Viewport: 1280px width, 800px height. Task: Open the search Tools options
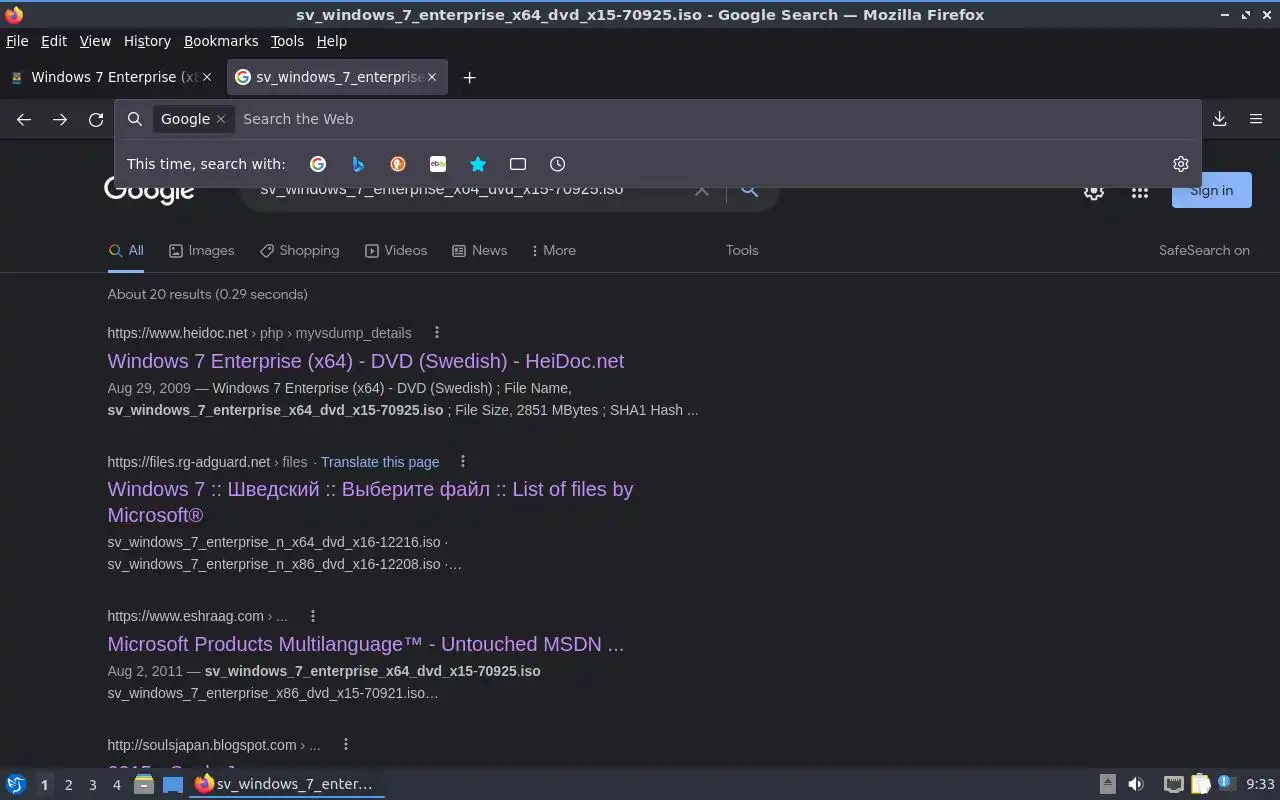pyautogui.click(x=742, y=251)
